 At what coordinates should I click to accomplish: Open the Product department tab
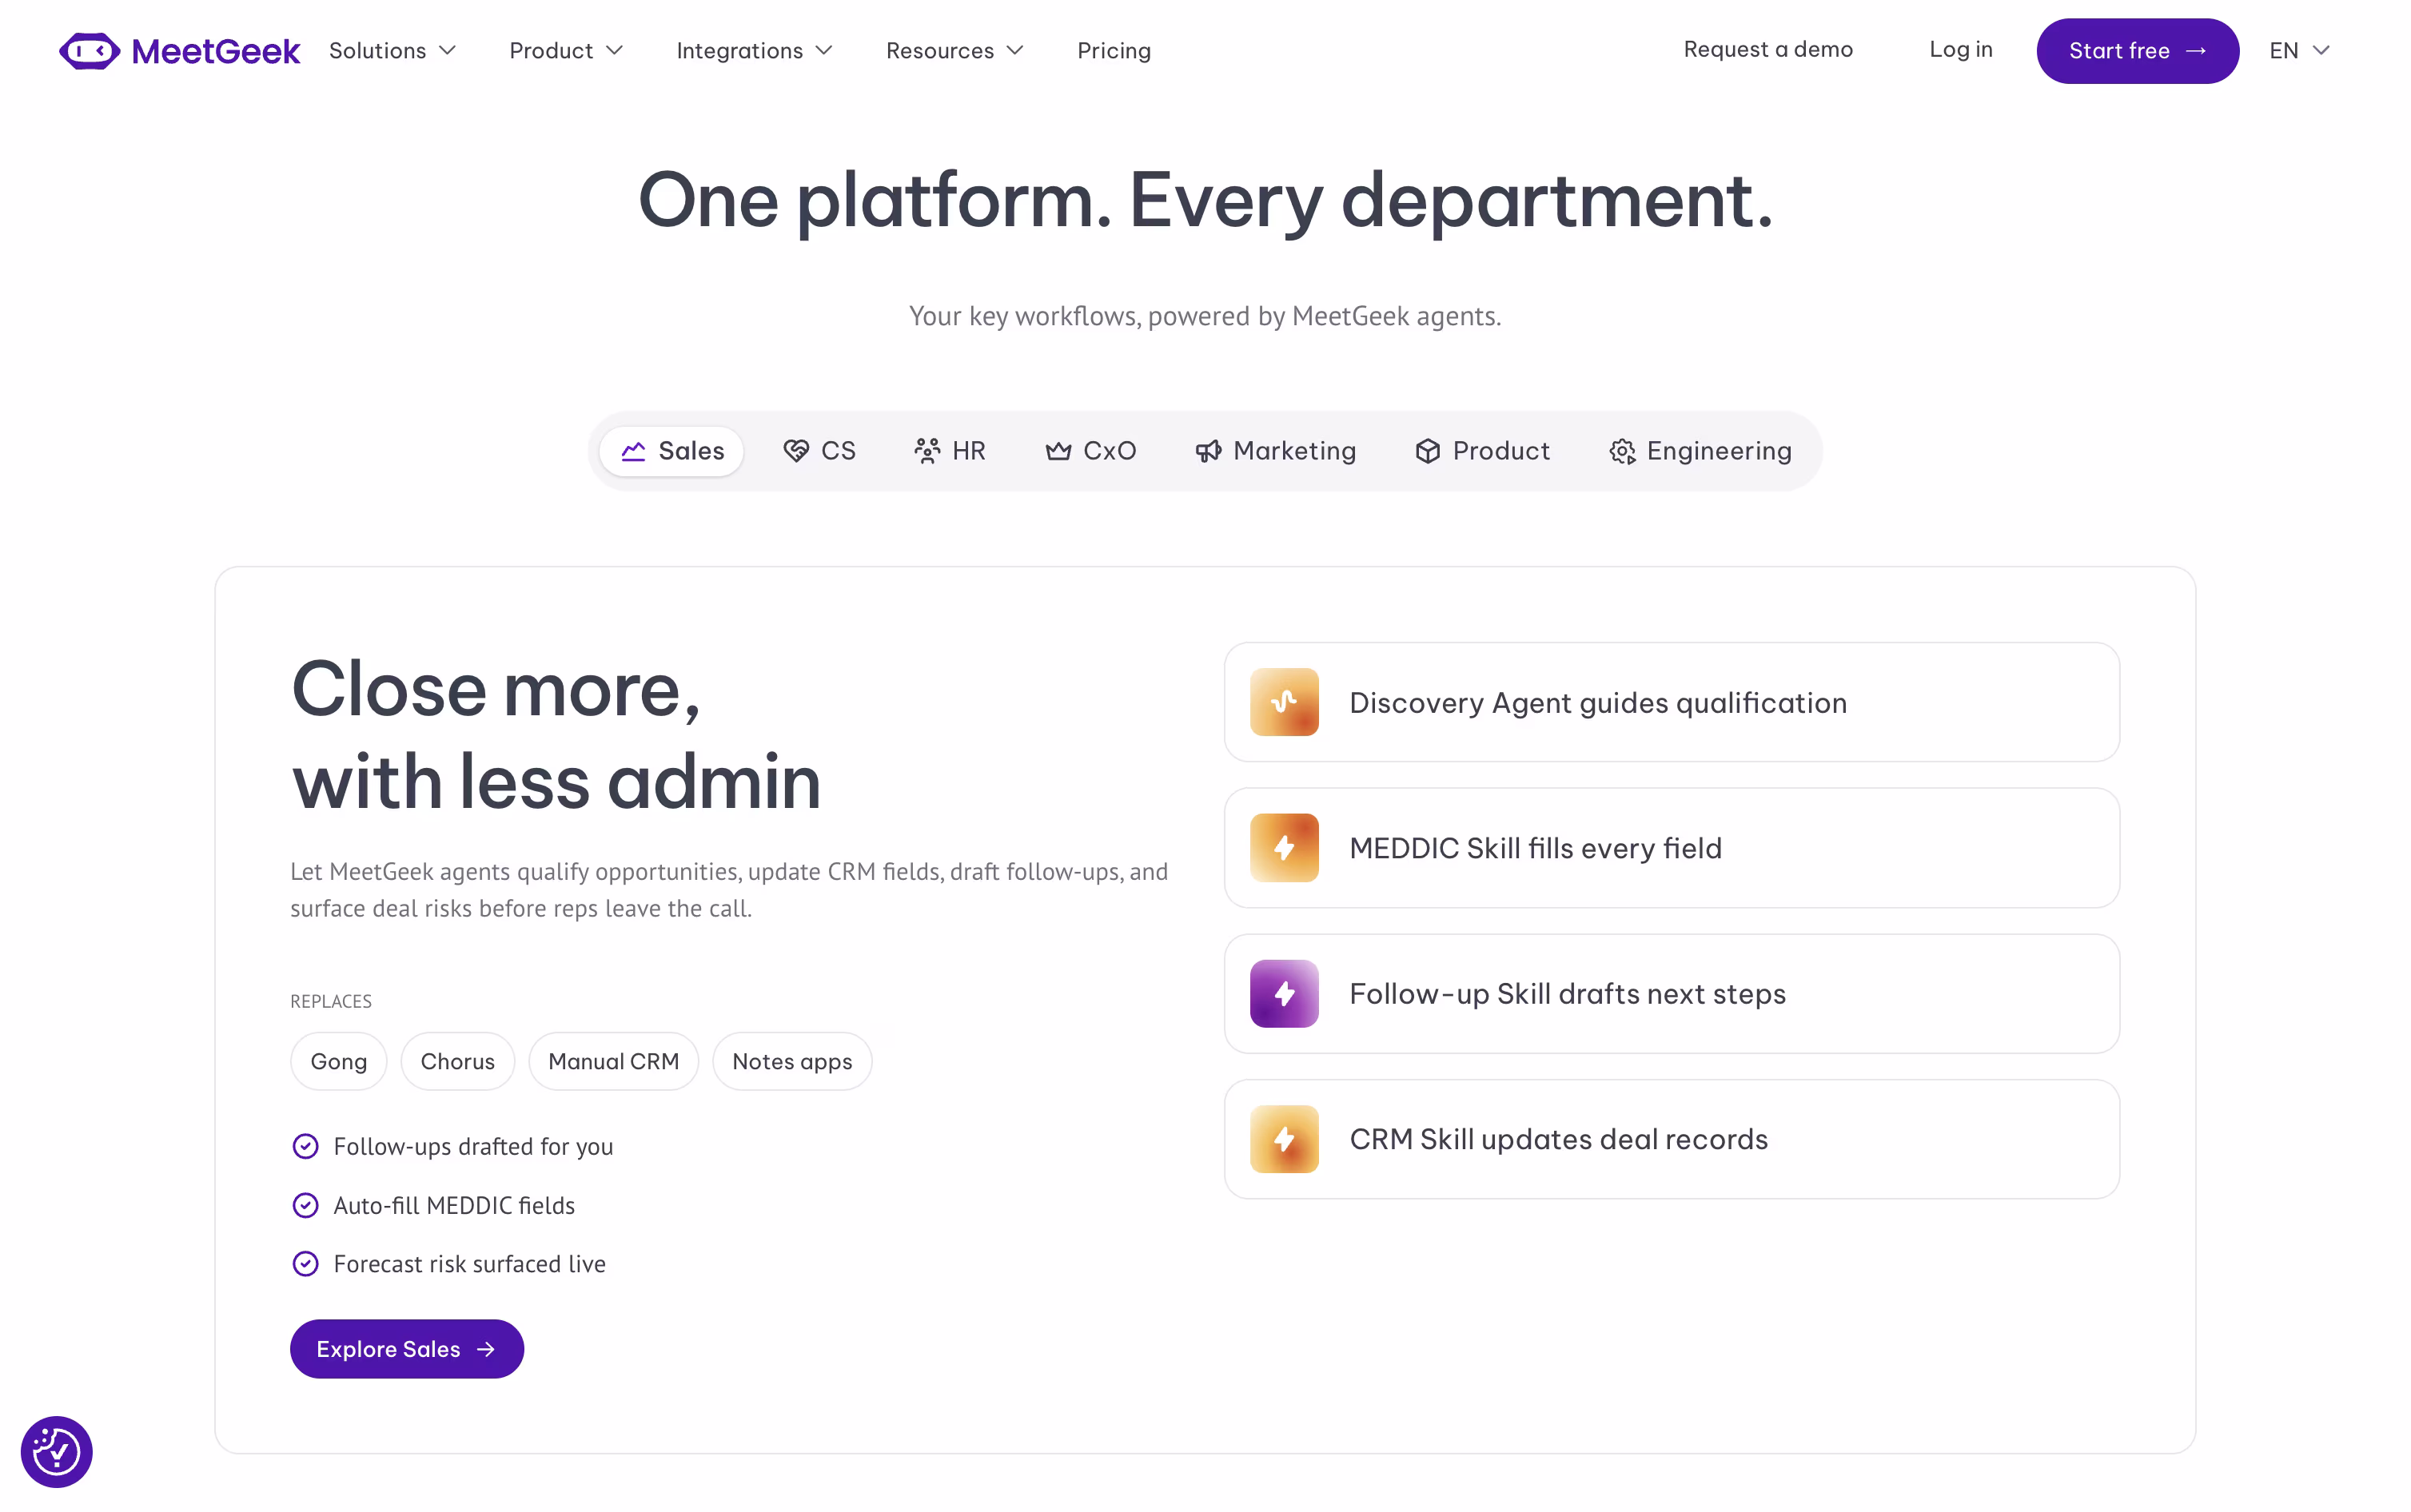click(1482, 451)
